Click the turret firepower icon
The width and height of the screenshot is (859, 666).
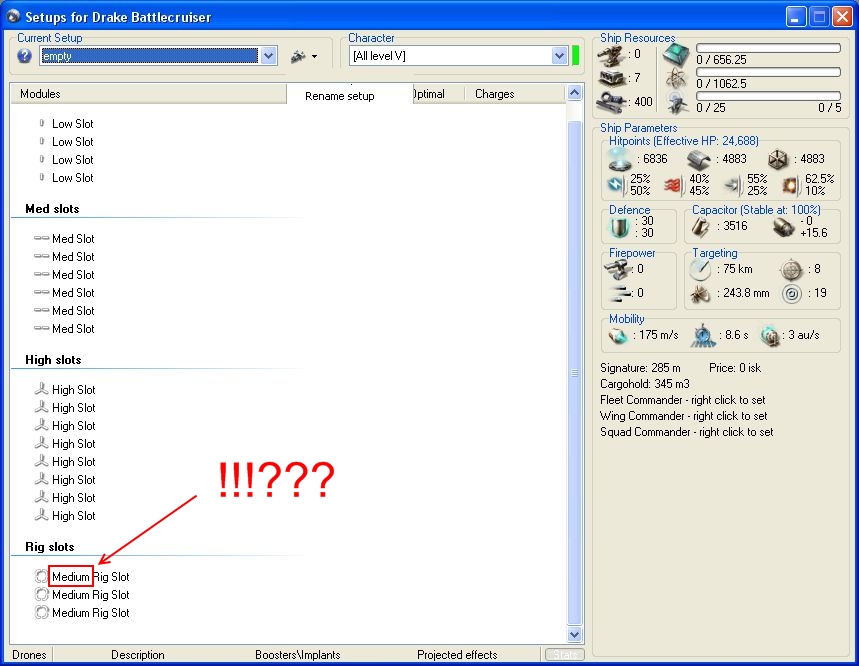618,269
